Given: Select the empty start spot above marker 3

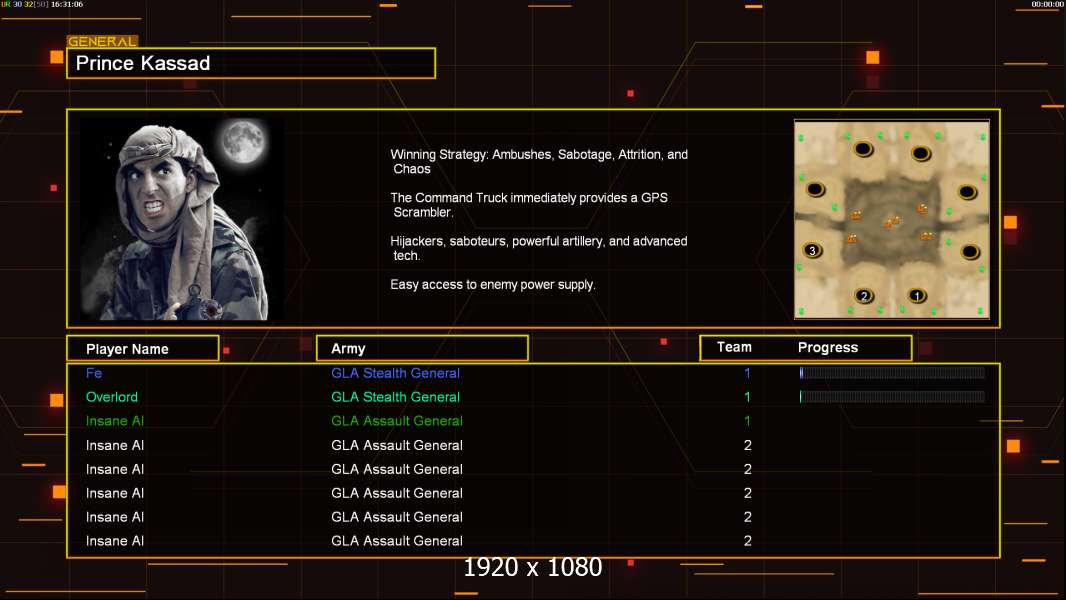Looking at the screenshot, I should (x=815, y=190).
